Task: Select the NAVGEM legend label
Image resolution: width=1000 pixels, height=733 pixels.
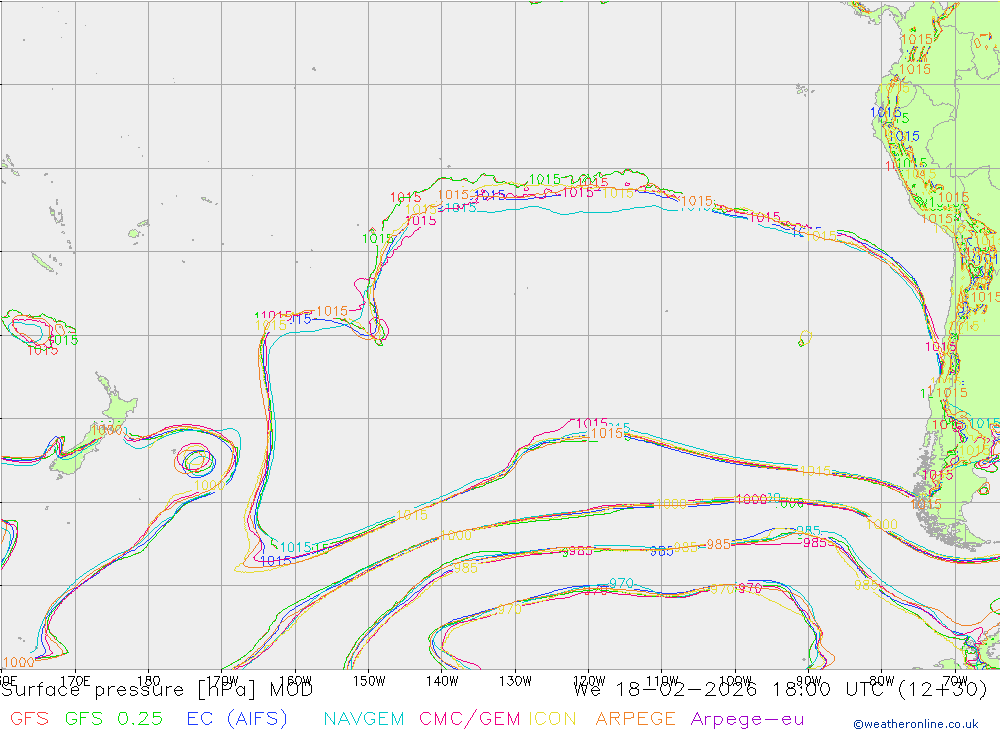Action: [364, 719]
